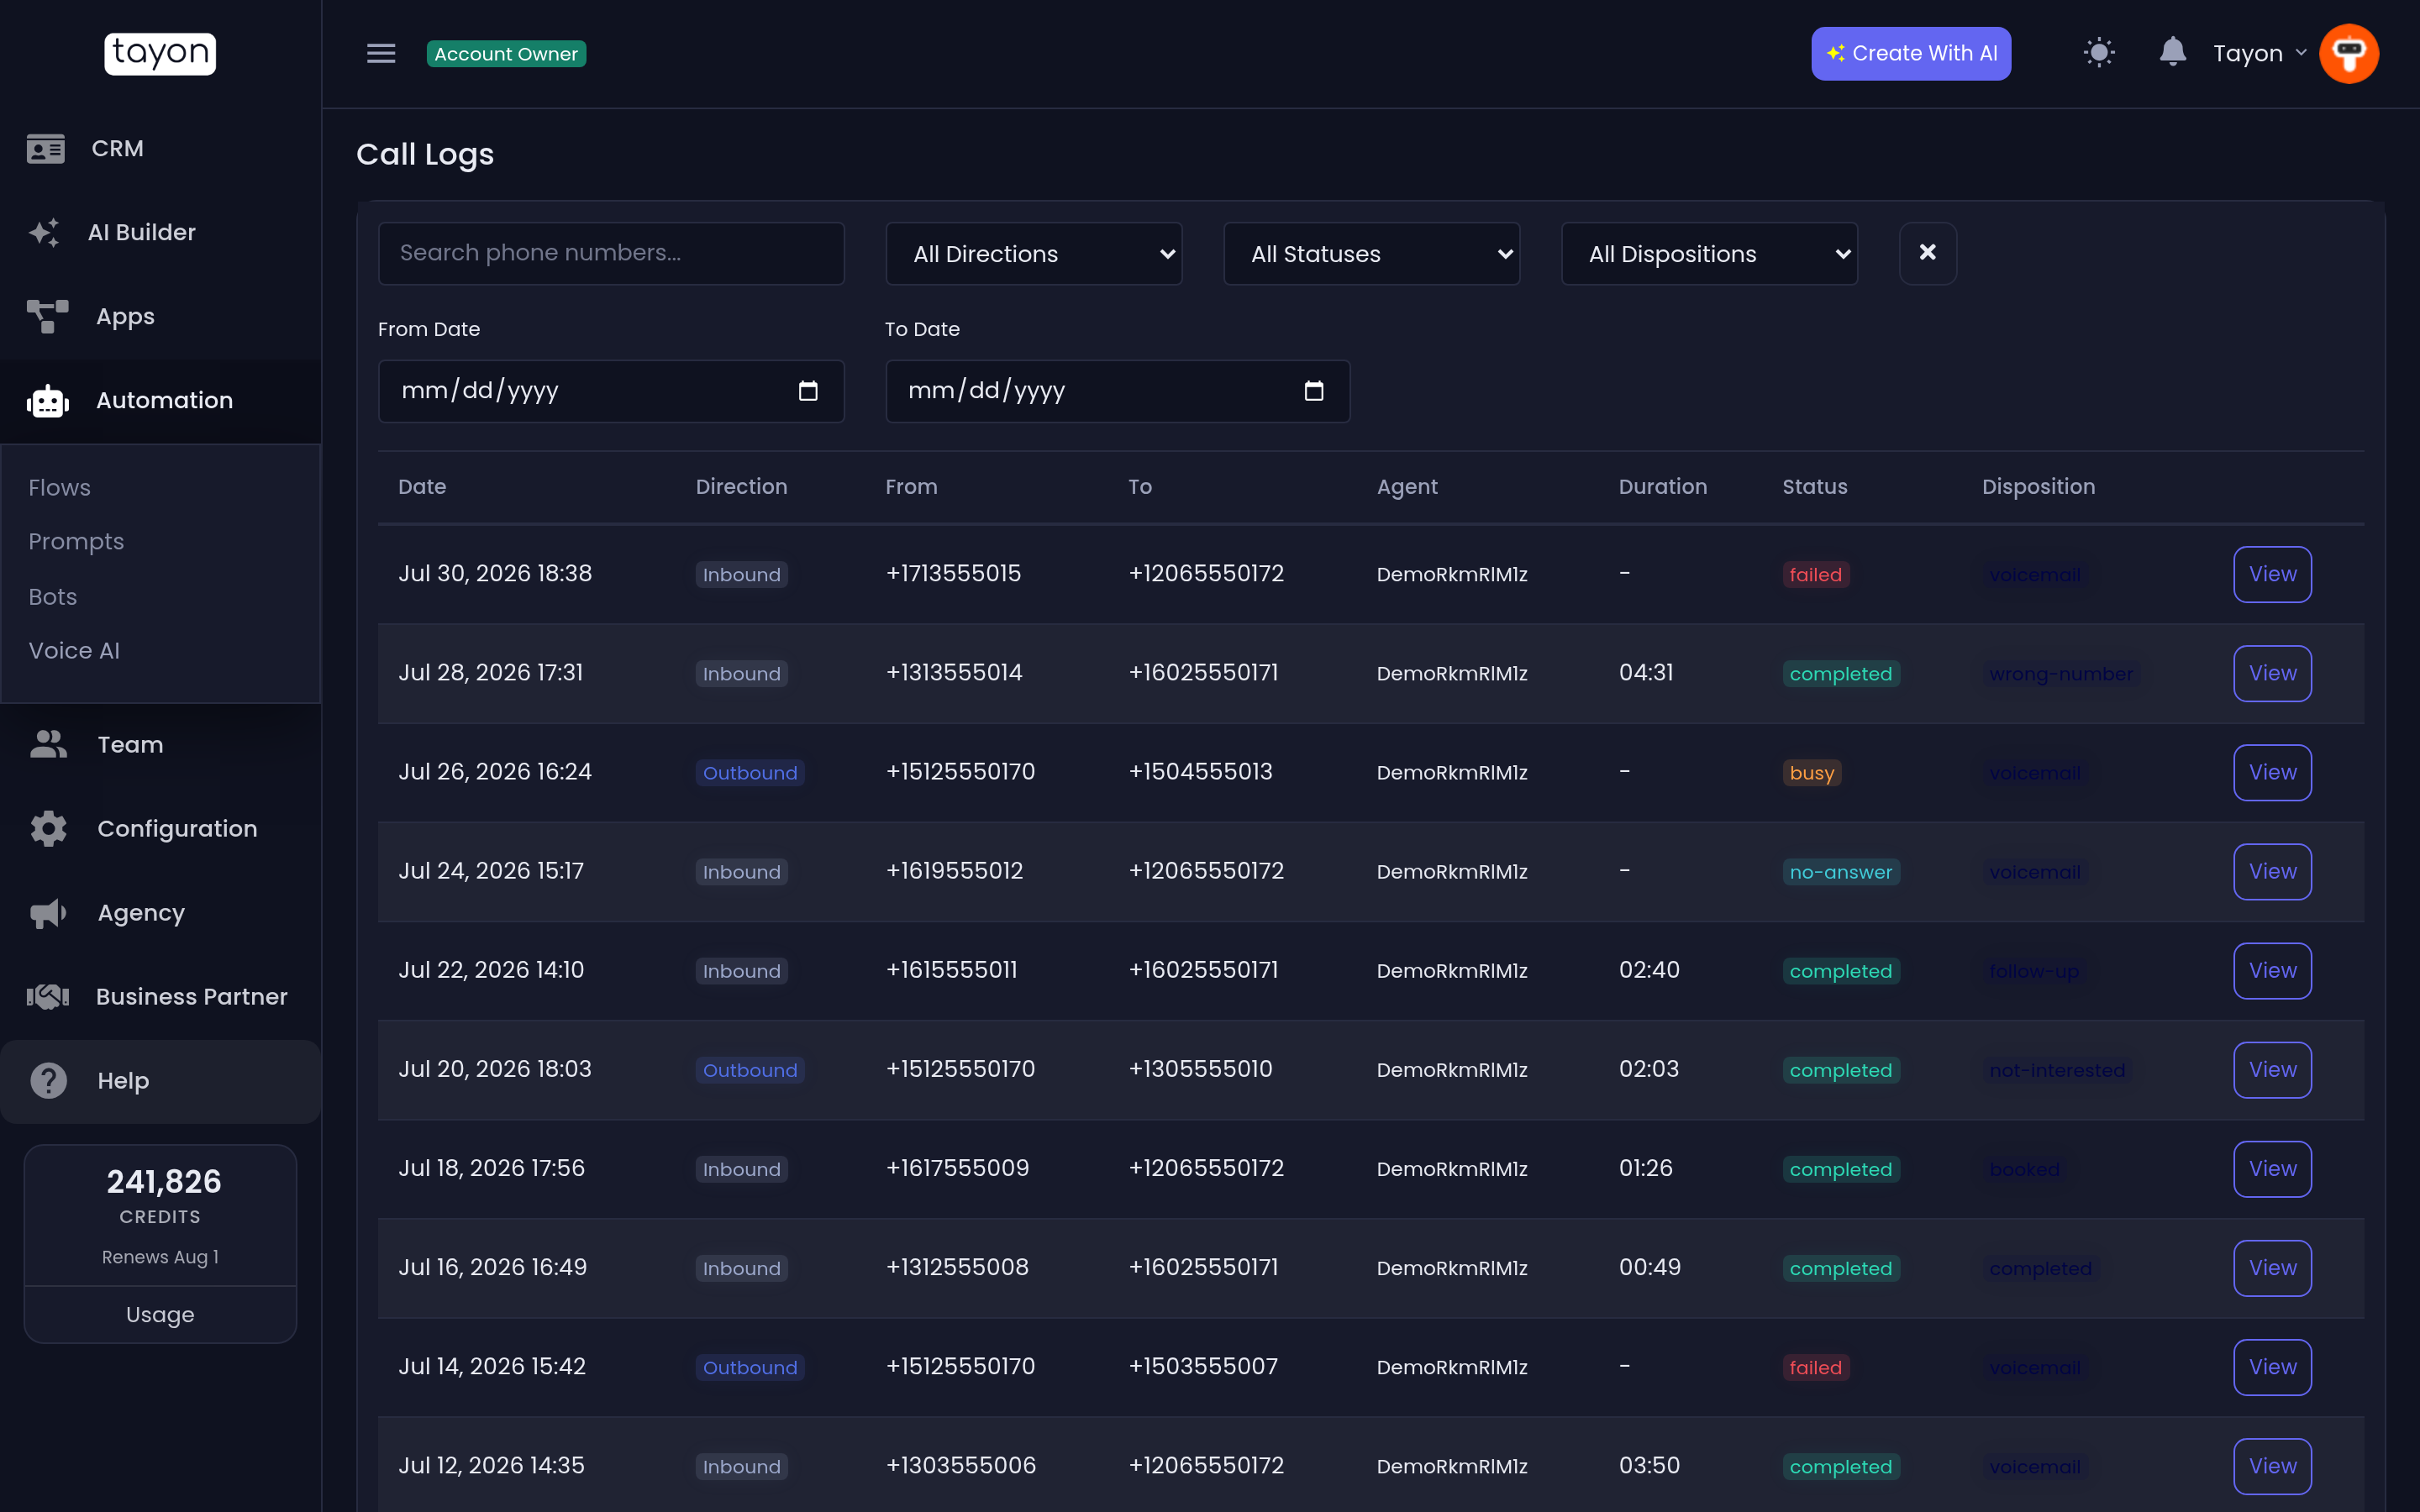Open the Prompts submenu item

coord(76,541)
